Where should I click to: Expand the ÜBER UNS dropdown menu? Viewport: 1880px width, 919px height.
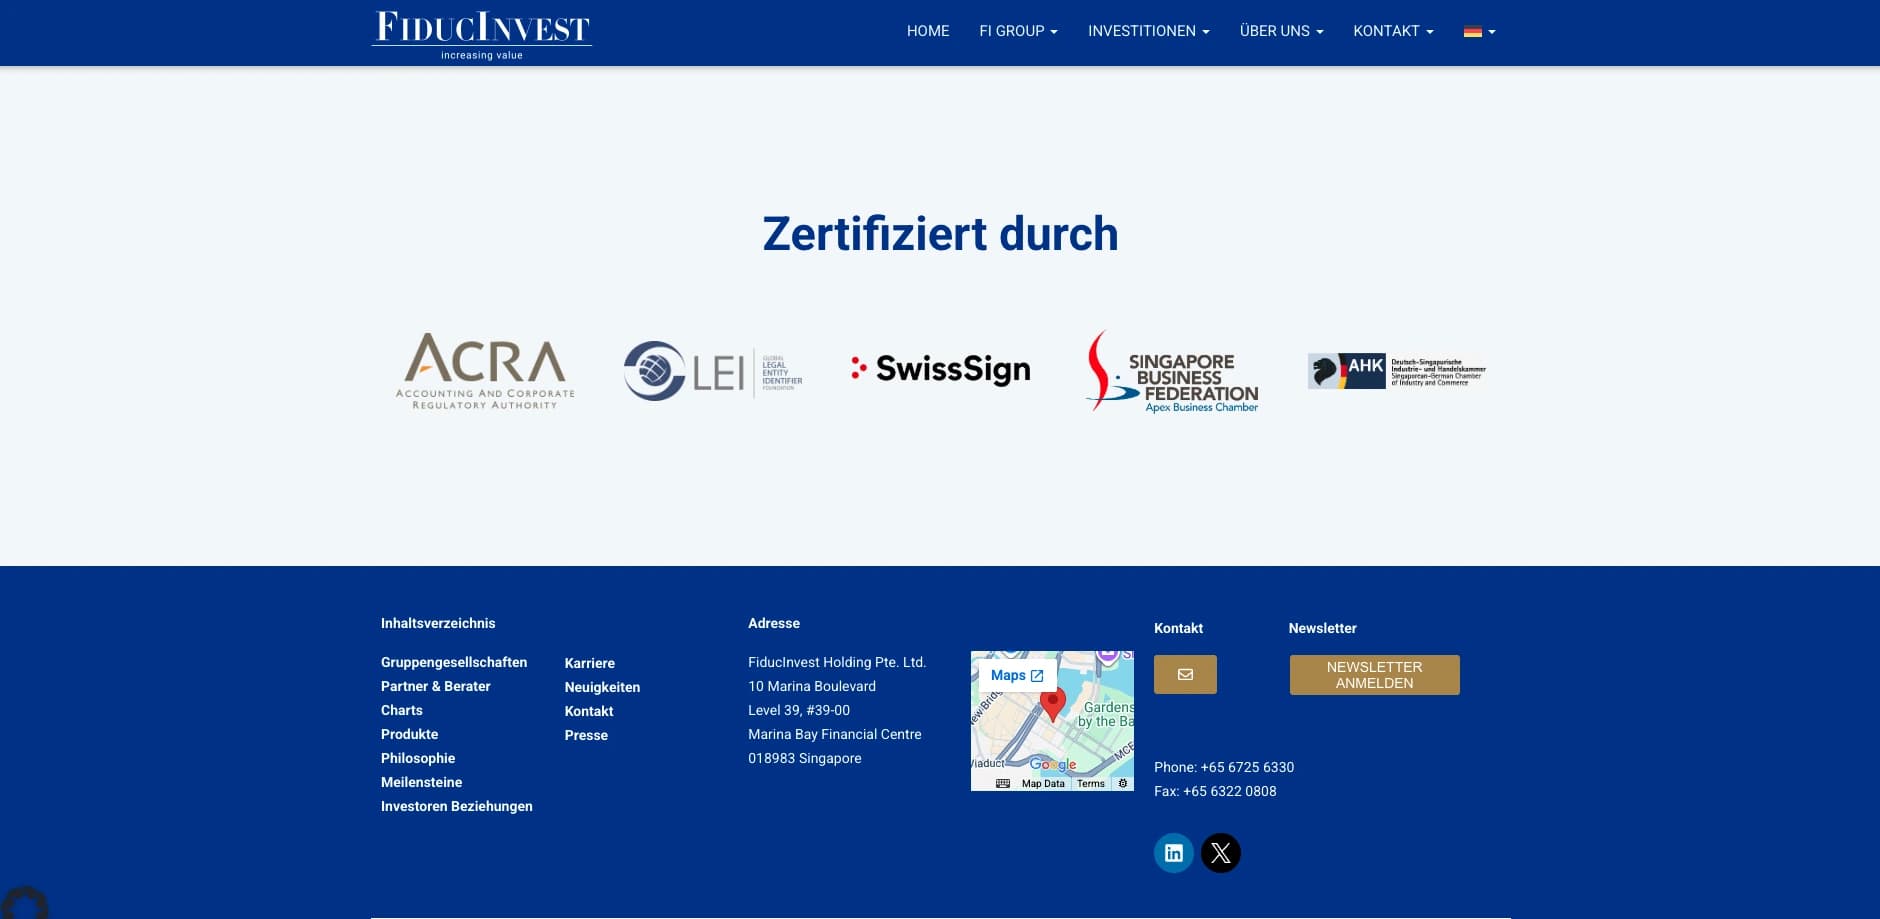tap(1281, 31)
